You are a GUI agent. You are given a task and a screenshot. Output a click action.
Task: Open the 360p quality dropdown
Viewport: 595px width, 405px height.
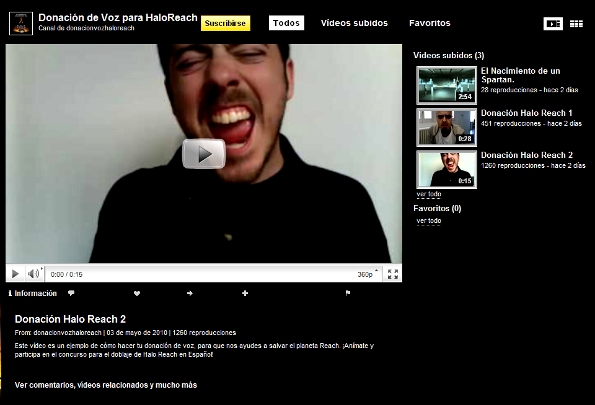pos(367,274)
